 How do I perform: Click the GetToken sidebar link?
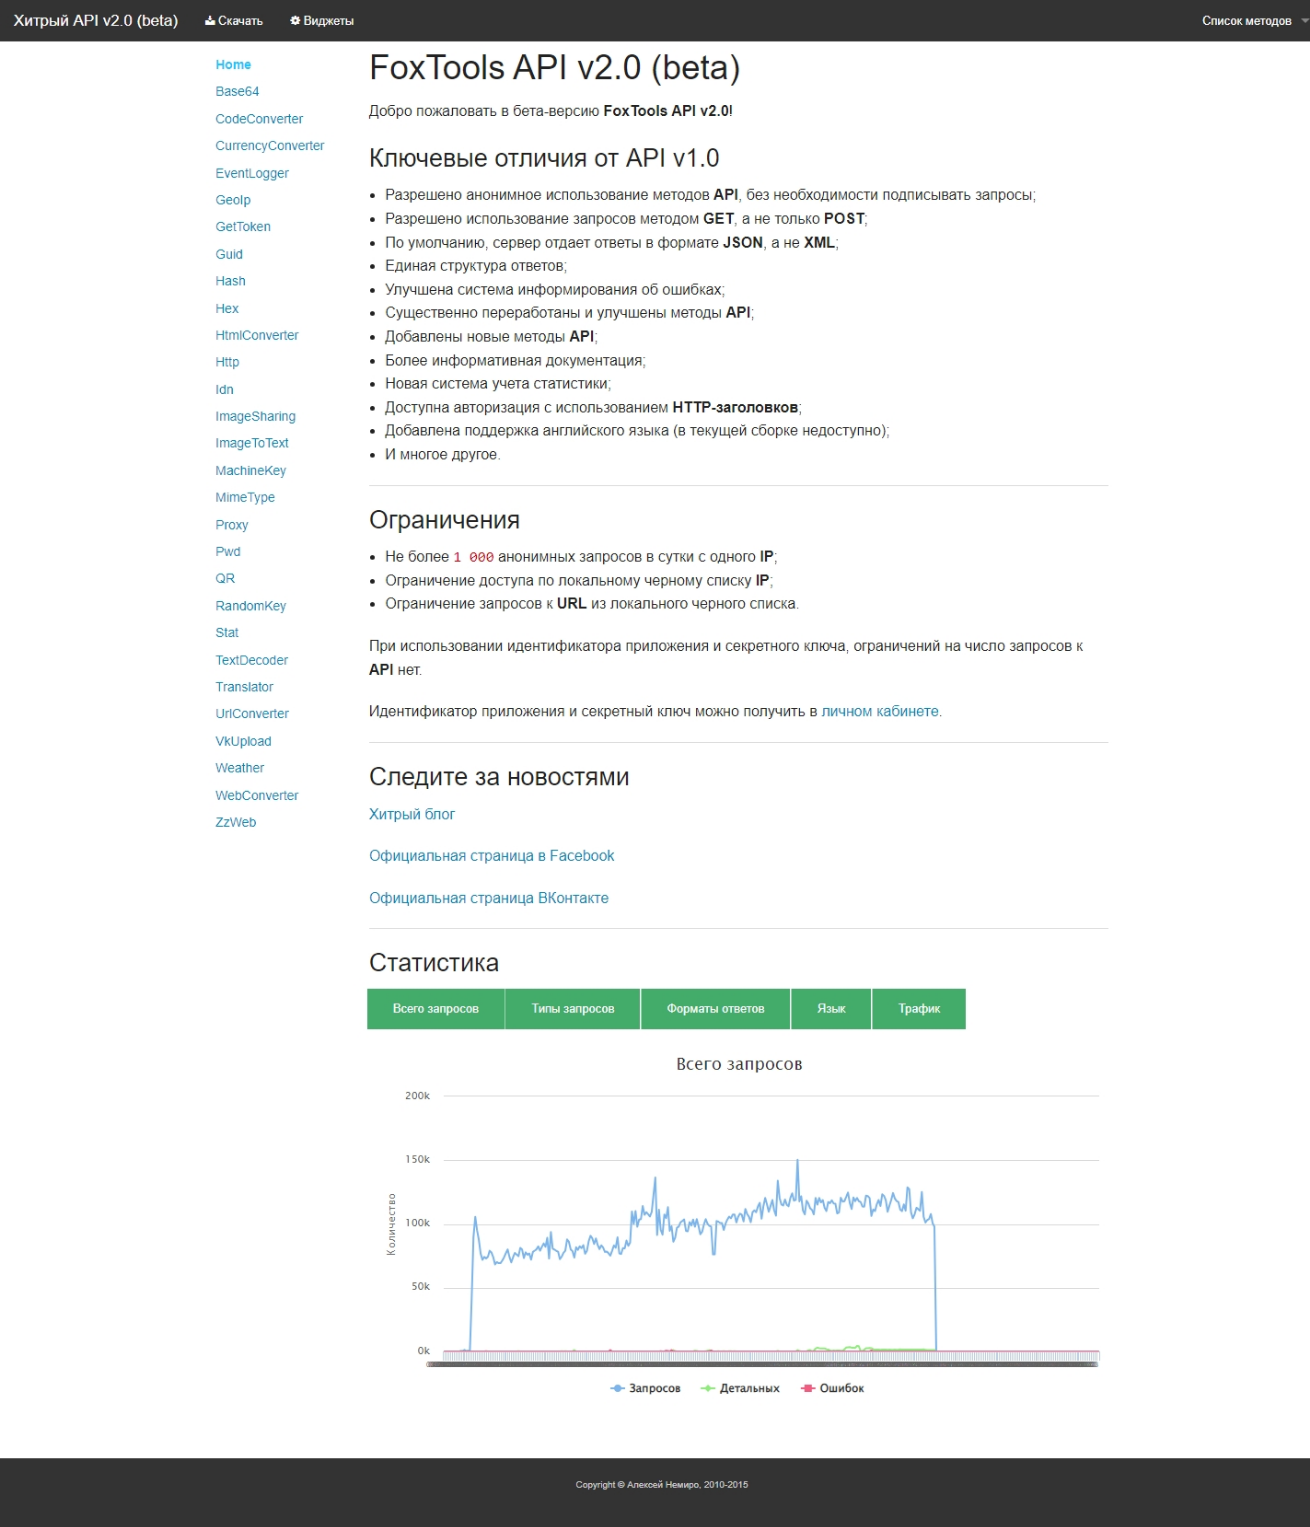pos(243,227)
